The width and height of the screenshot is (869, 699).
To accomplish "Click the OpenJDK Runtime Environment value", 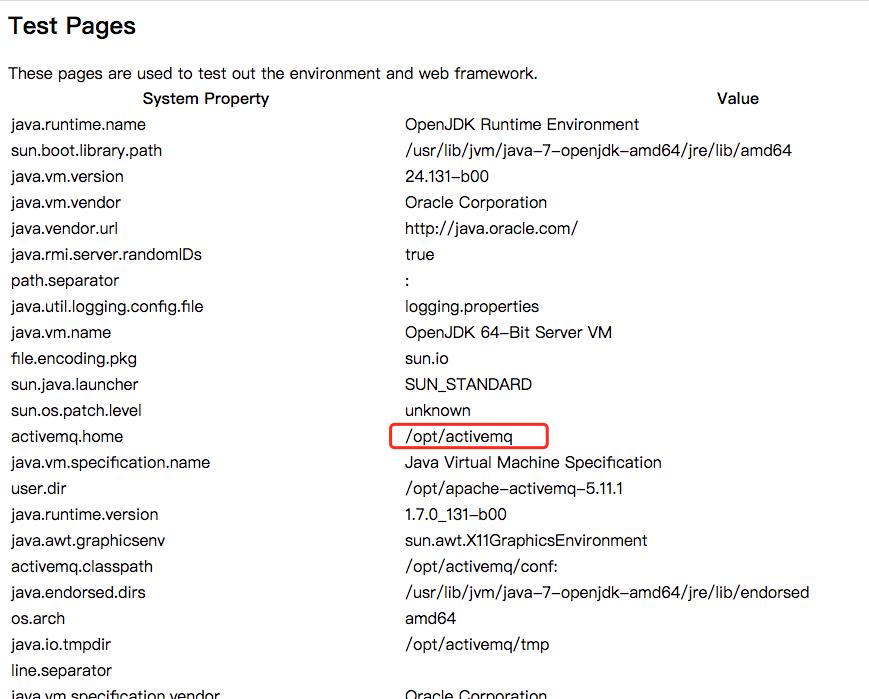I will (x=521, y=124).
